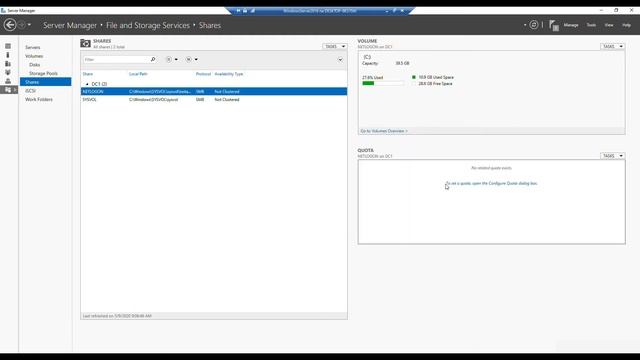Click the Local Server icon in the left rail
This screenshot has height=360, width=640.
point(8,55)
